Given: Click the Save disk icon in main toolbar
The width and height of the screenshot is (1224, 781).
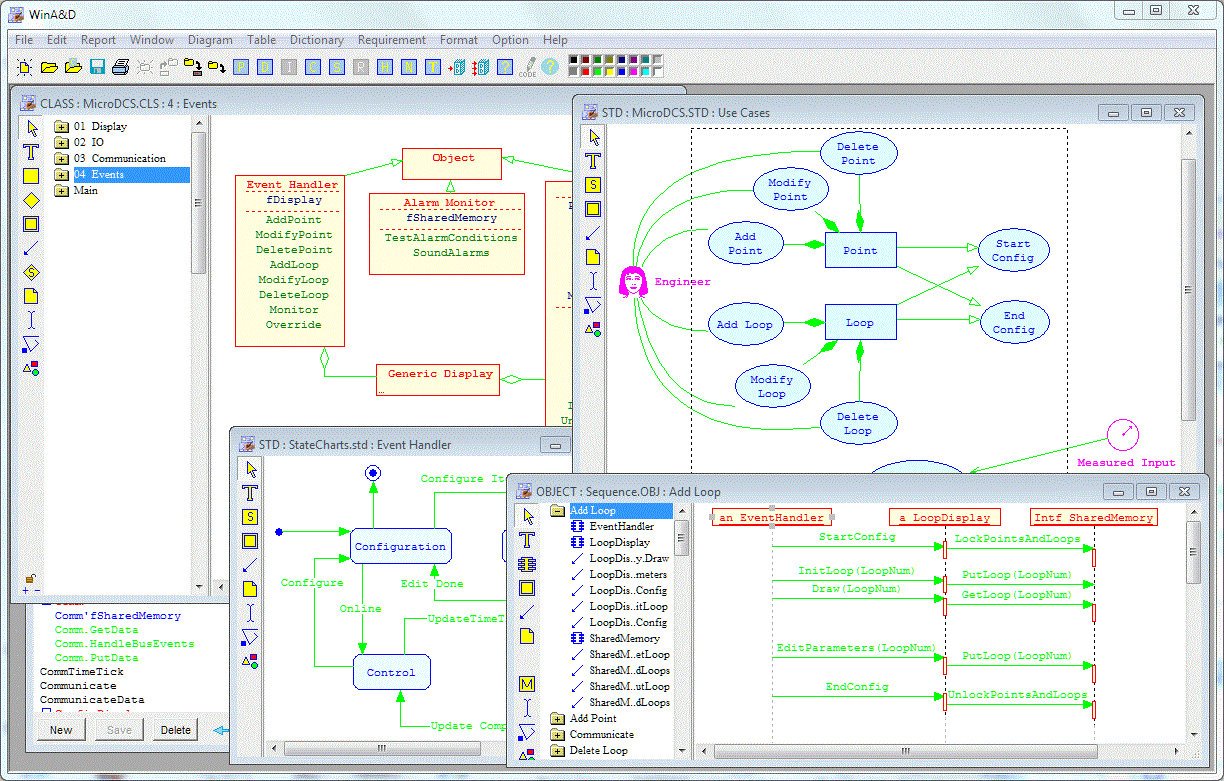Looking at the screenshot, I should point(97,67).
